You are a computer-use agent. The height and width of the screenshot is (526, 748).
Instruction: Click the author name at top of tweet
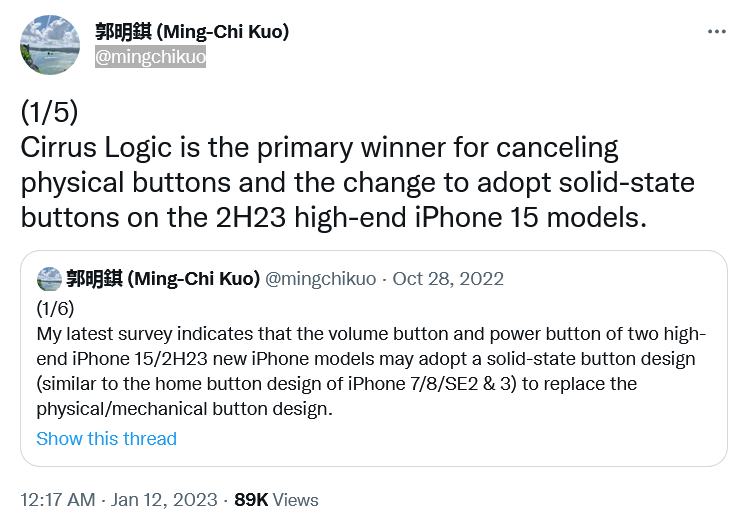pos(192,31)
